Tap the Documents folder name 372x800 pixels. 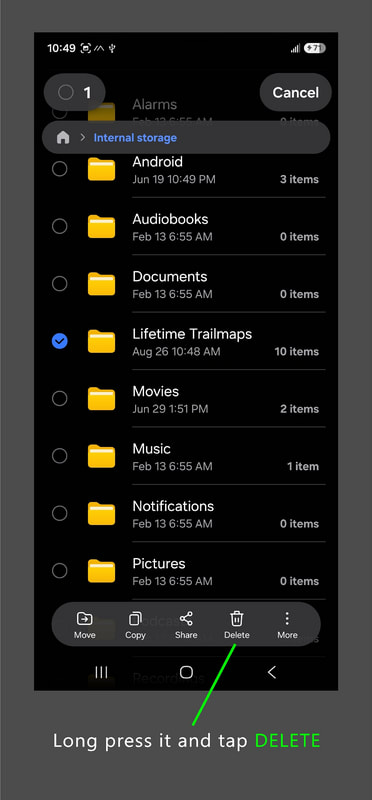coord(169,277)
